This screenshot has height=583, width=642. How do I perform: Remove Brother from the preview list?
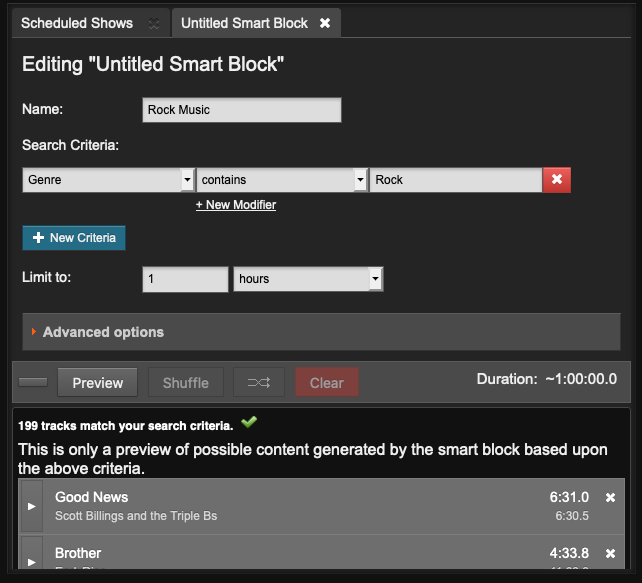(611, 553)
